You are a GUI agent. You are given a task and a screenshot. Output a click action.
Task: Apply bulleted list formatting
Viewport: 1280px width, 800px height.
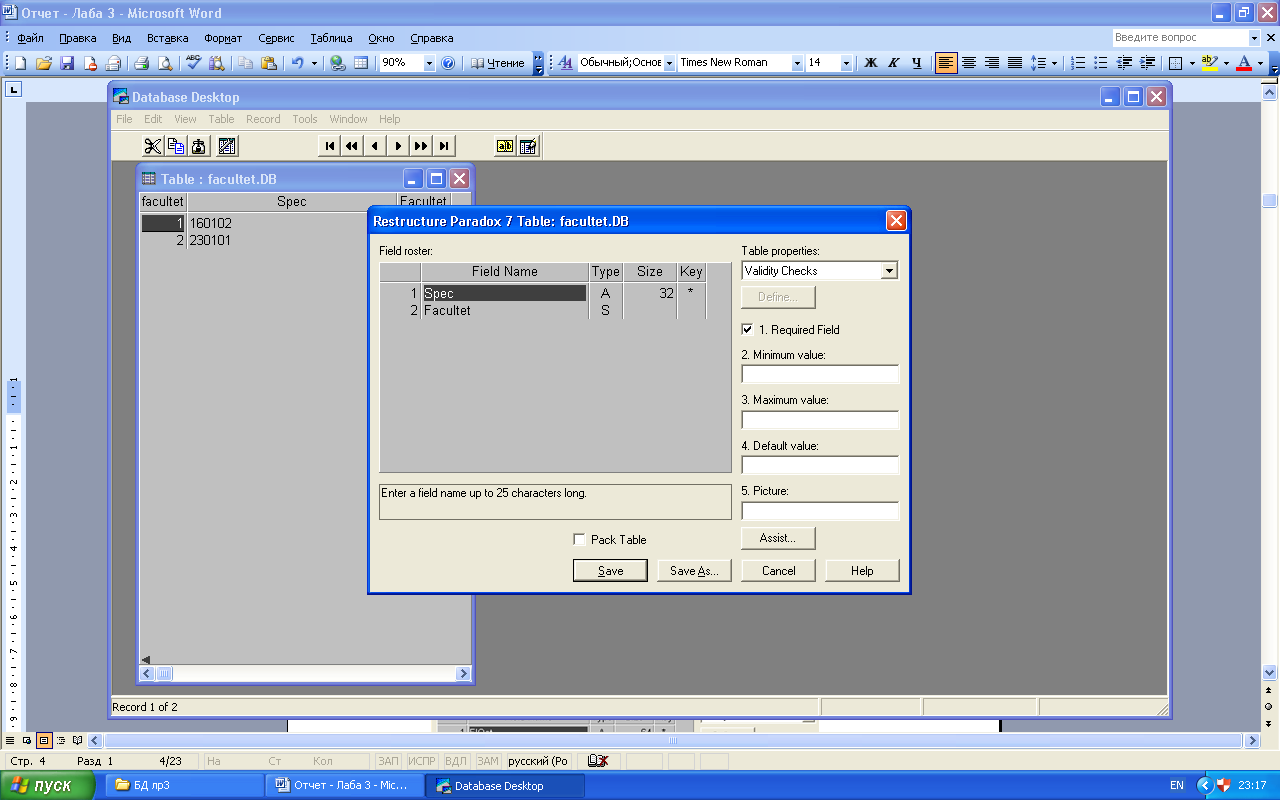pyautogui.click(x=1101, y=63)
